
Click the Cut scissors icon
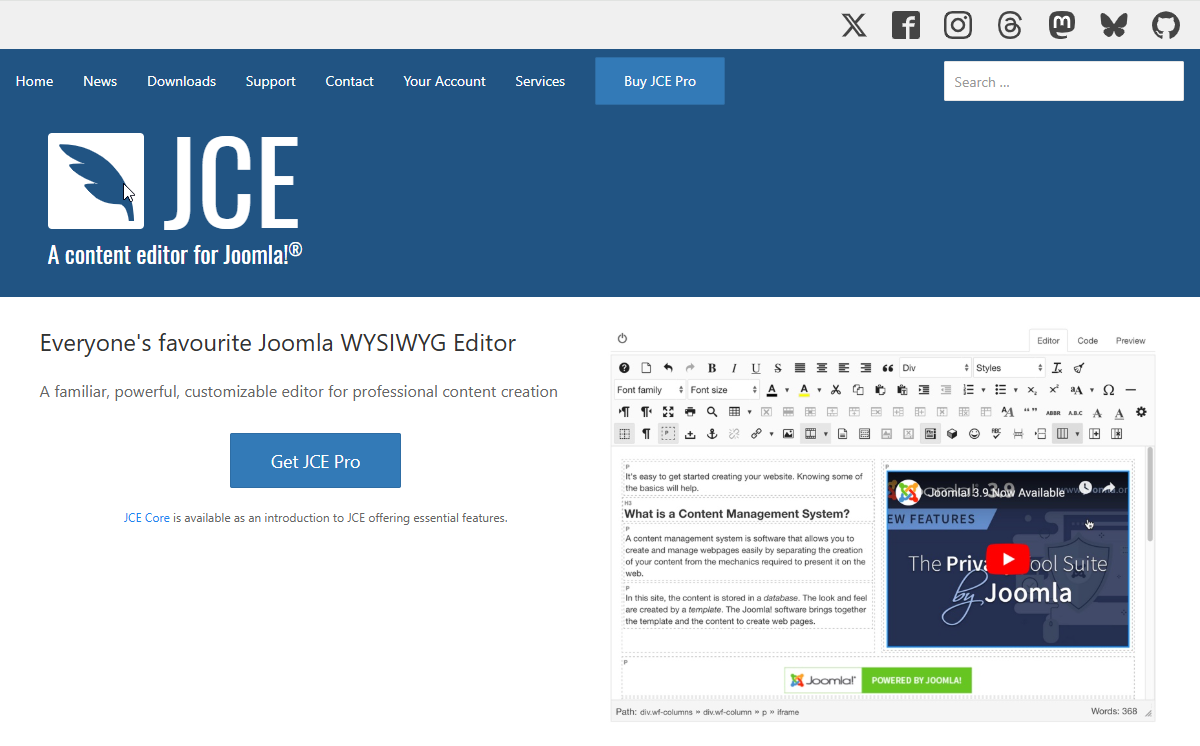click(835, 390)
